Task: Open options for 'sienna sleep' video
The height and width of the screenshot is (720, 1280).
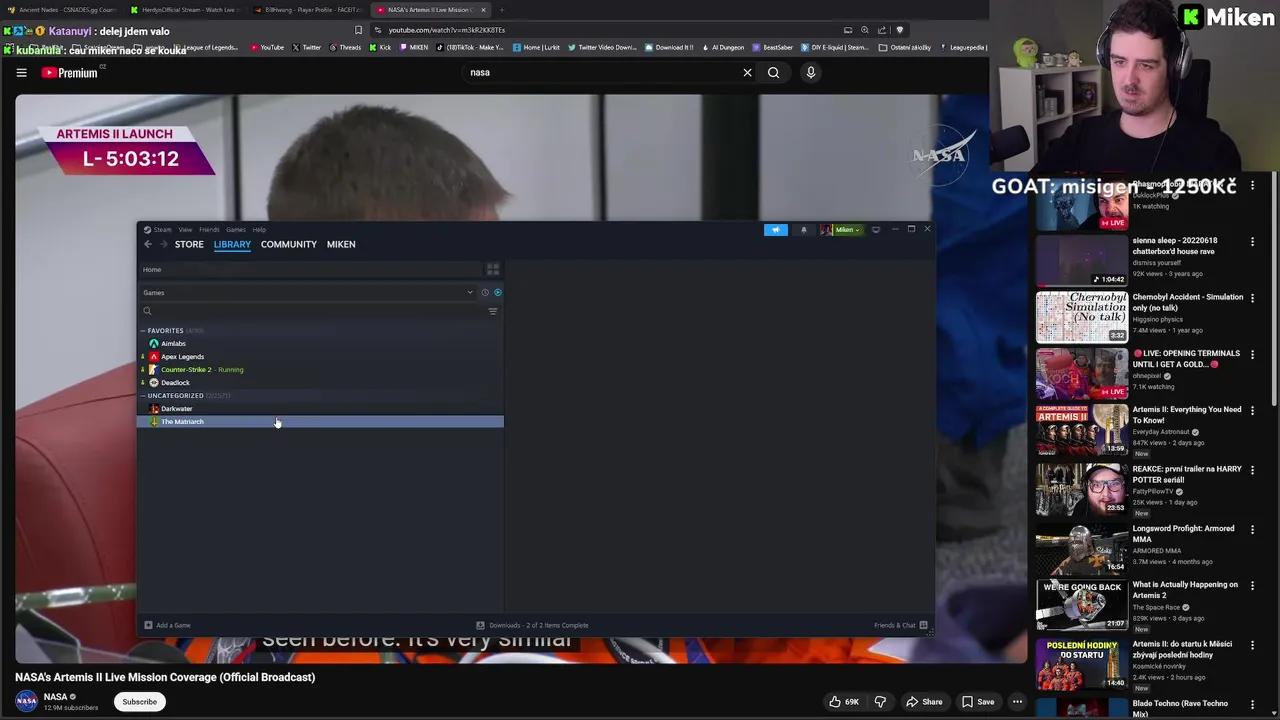Action: coord(1252,242)
